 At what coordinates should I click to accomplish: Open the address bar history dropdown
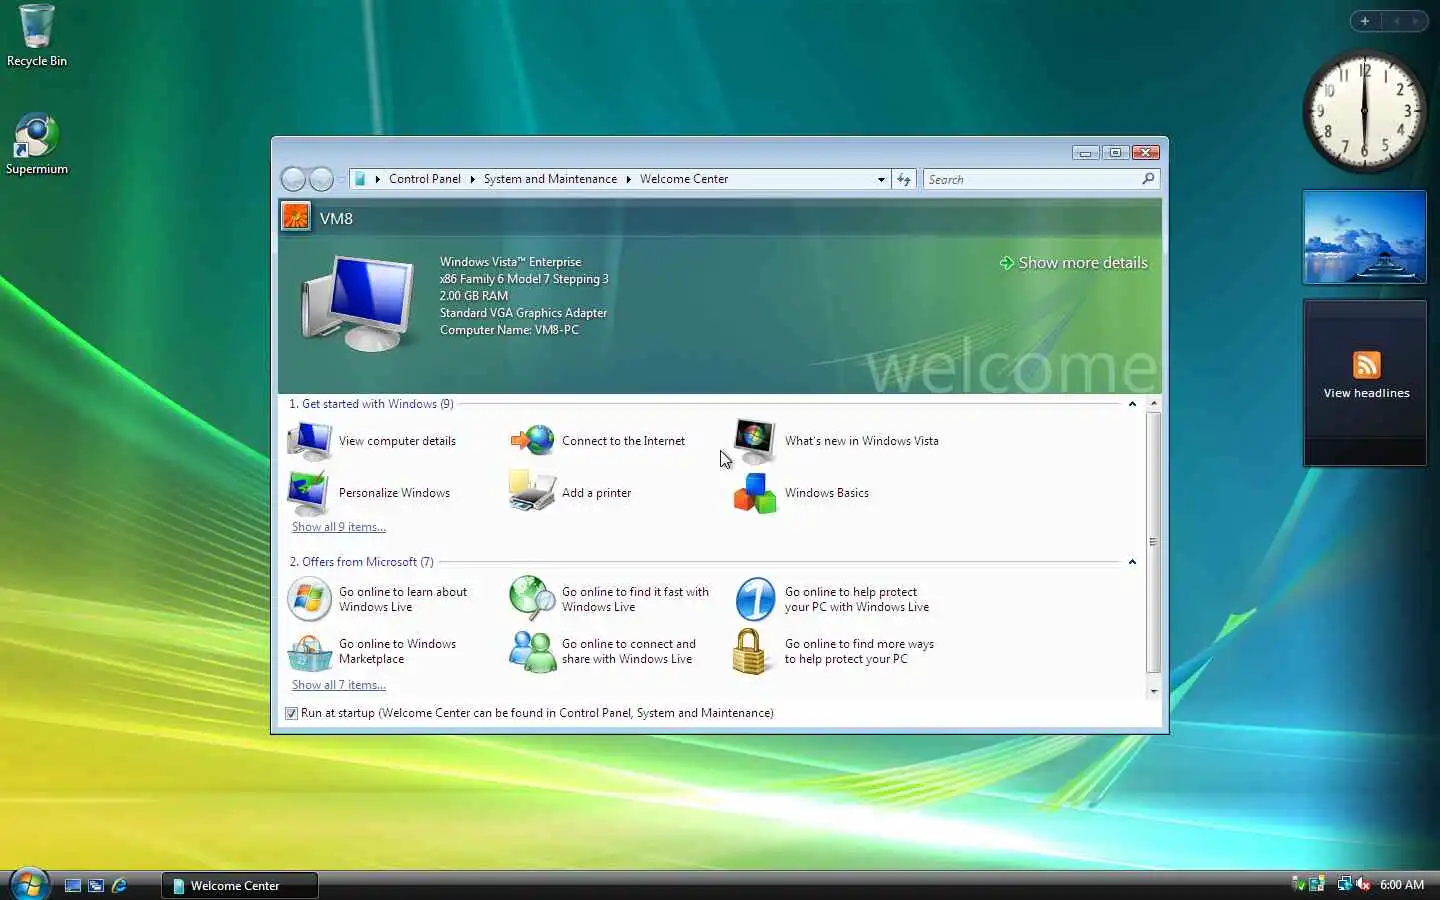point(881,179)
